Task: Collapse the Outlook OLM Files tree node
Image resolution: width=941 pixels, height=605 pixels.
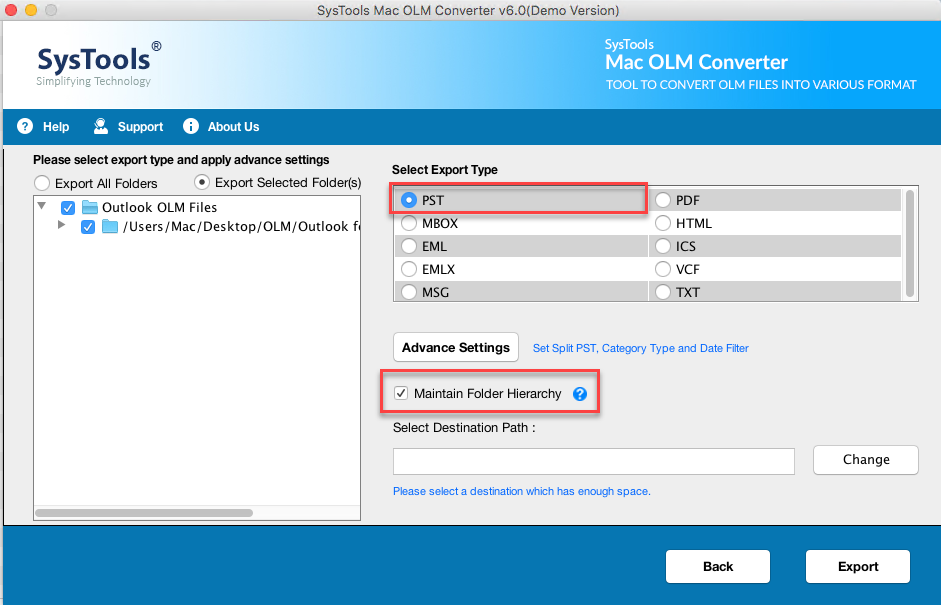Action: [40, 207]
